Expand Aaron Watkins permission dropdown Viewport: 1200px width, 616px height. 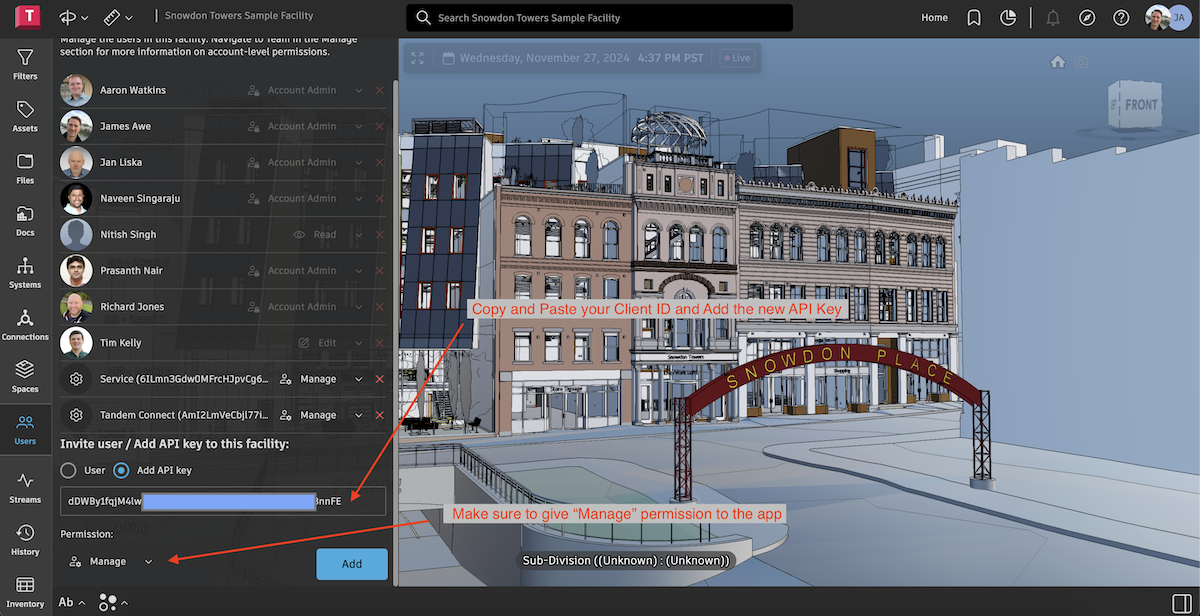click(x=358, y=90)
